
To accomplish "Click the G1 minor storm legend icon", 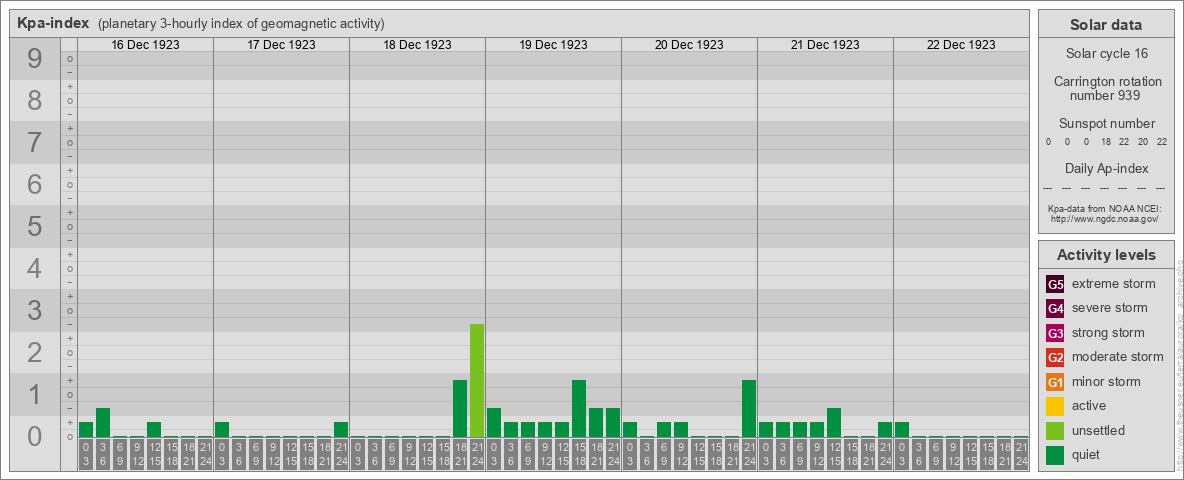I will (x=1055, y=382).
